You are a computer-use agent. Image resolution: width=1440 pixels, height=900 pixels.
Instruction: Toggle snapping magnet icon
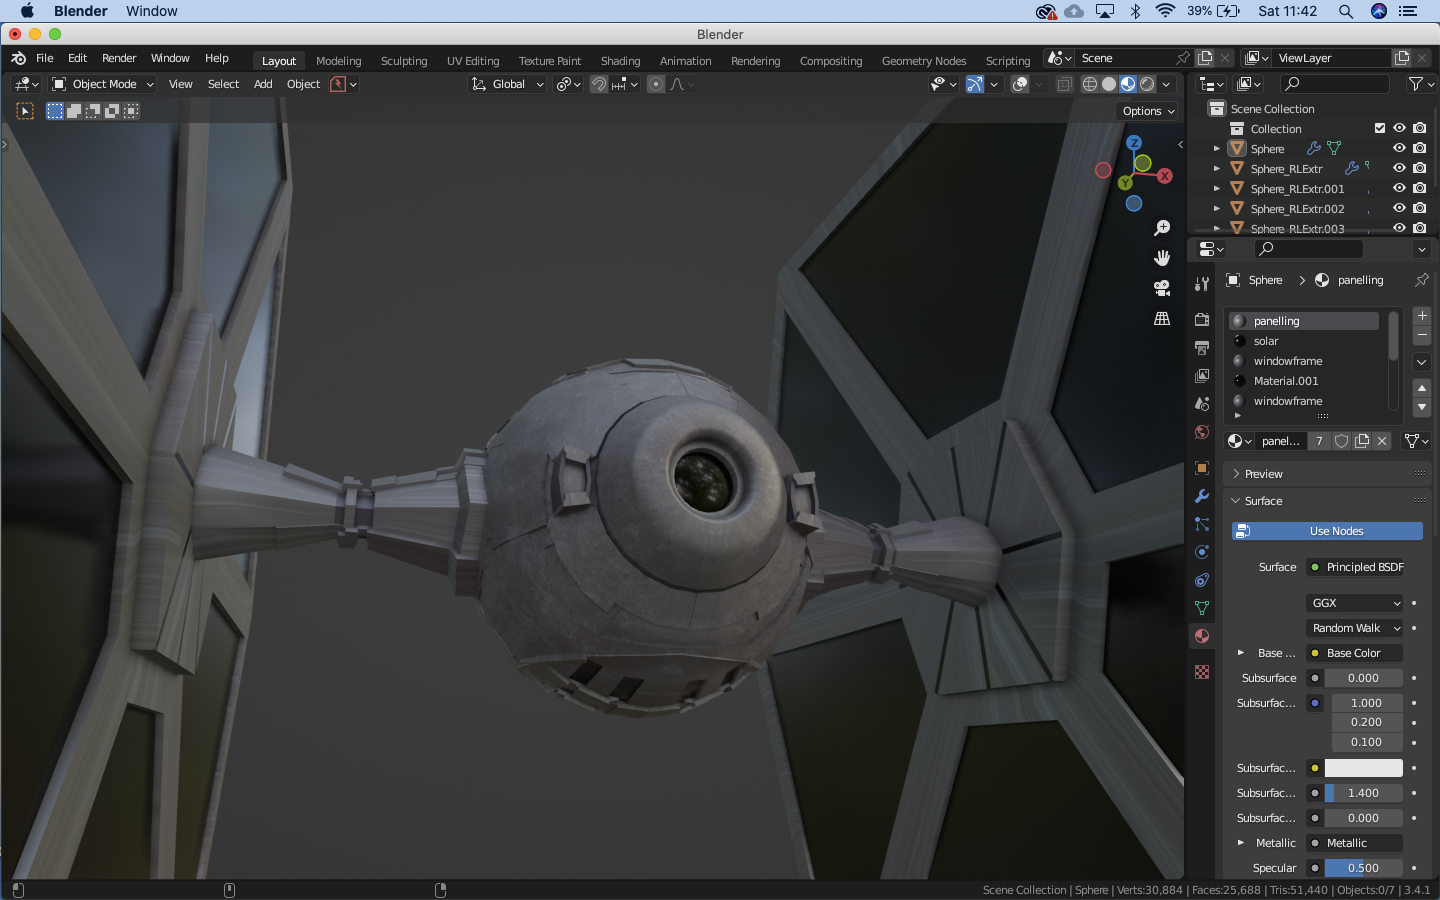(598, 84)
